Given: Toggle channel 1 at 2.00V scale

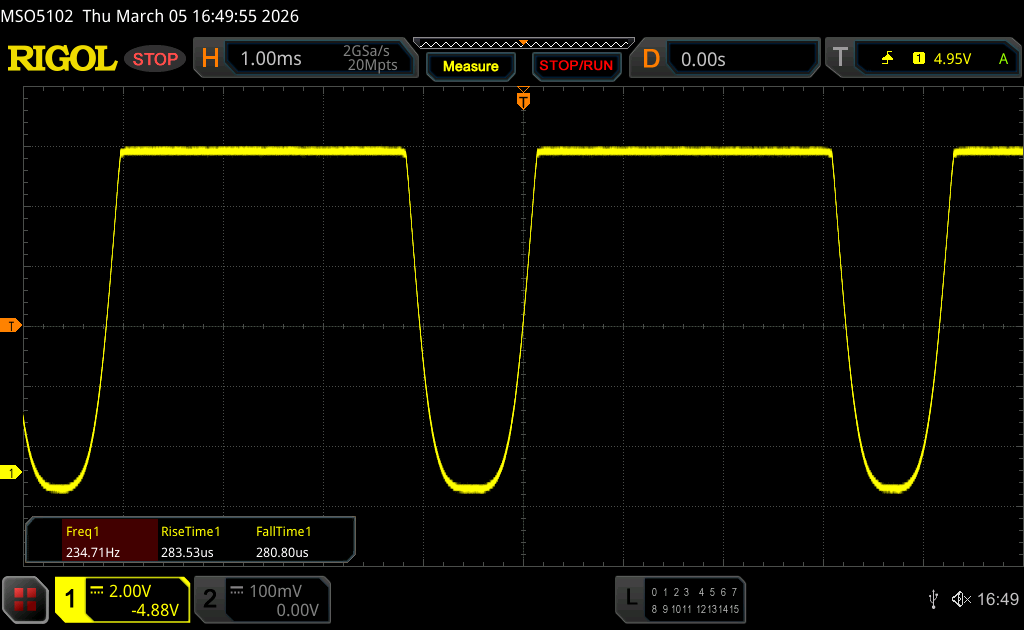Looking at the screenshot, I should pos(122,599).
